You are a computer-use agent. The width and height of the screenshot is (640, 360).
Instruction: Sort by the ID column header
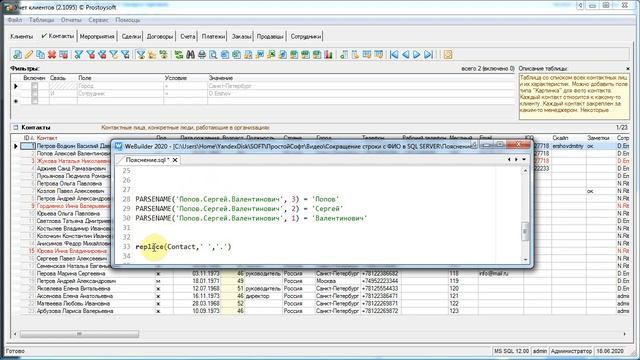point(27,138)
